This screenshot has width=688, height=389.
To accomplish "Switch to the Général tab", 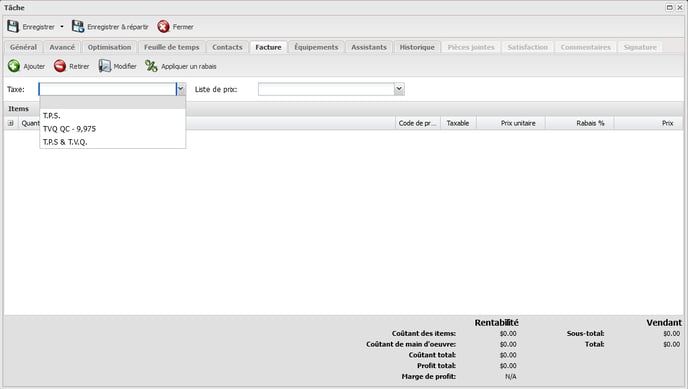I will click(23, 47).
